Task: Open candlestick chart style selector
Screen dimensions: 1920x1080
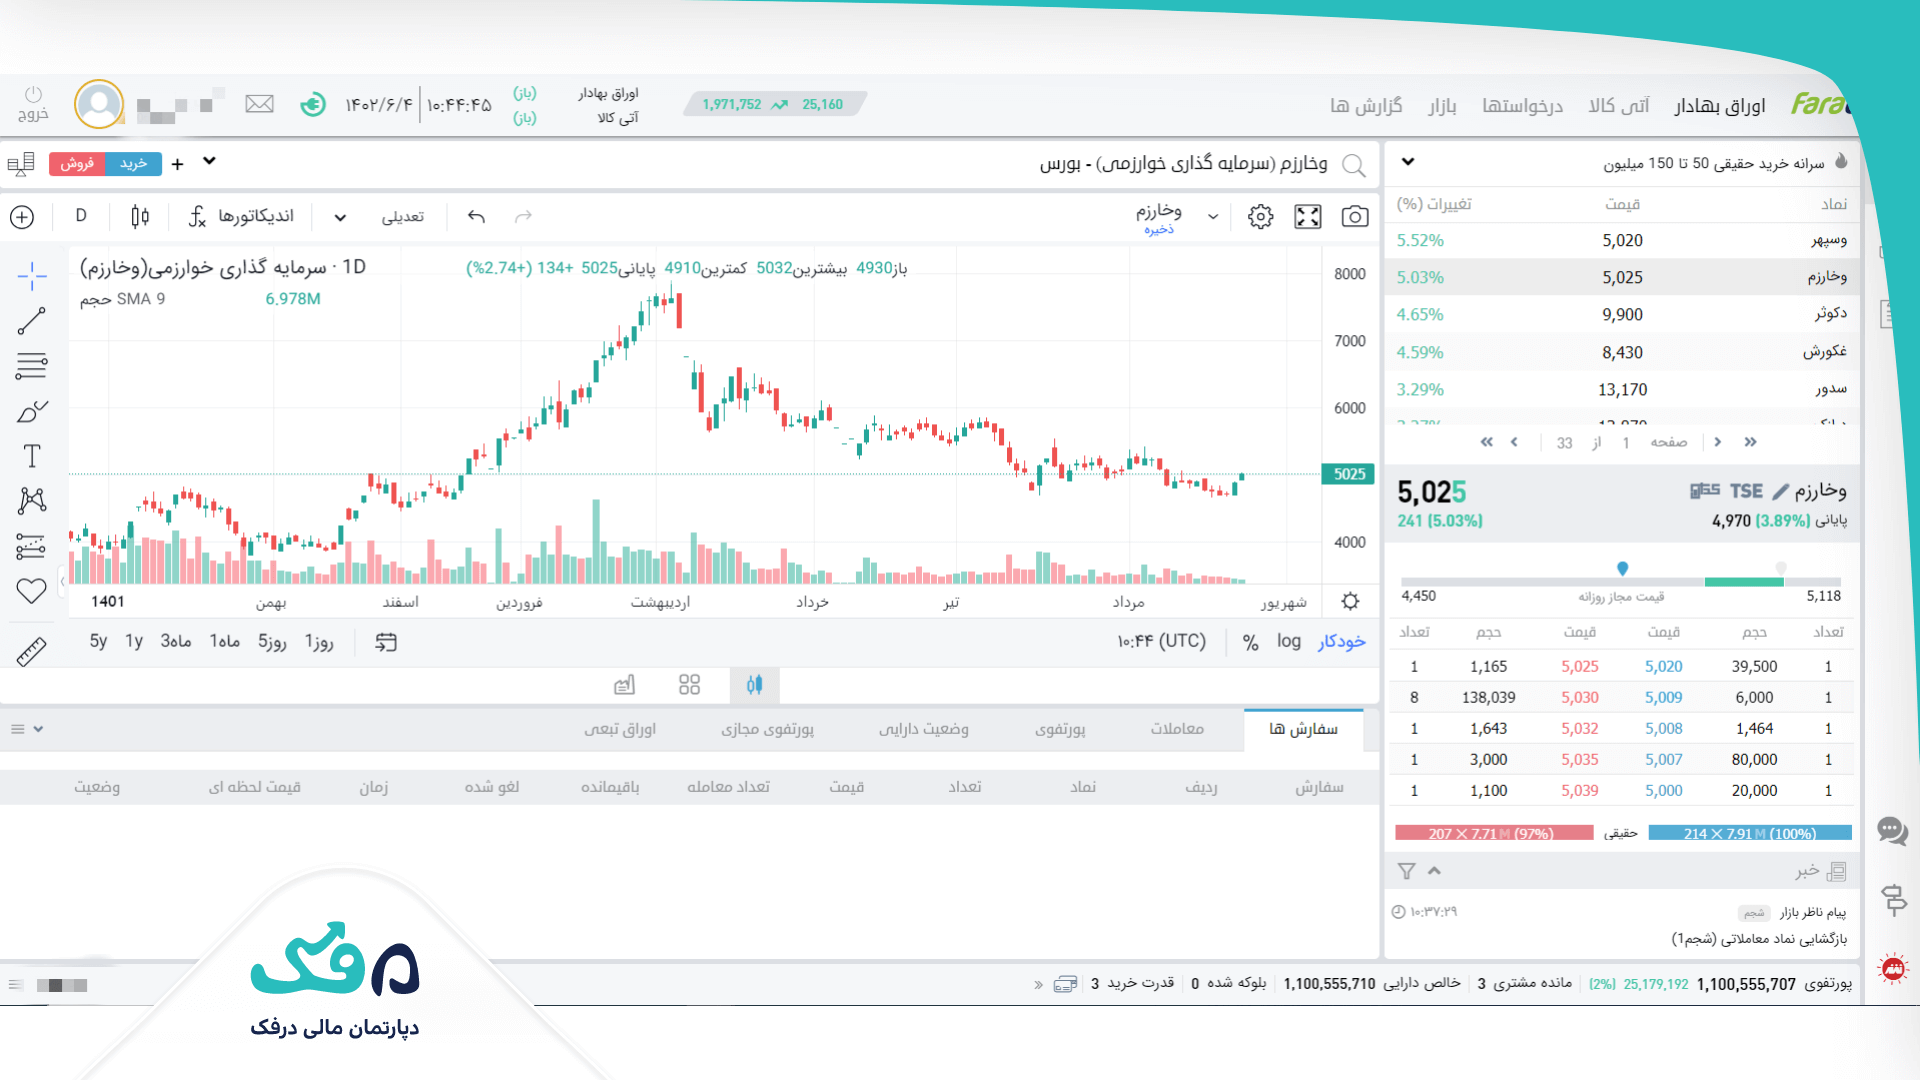Action: [140, 216]
